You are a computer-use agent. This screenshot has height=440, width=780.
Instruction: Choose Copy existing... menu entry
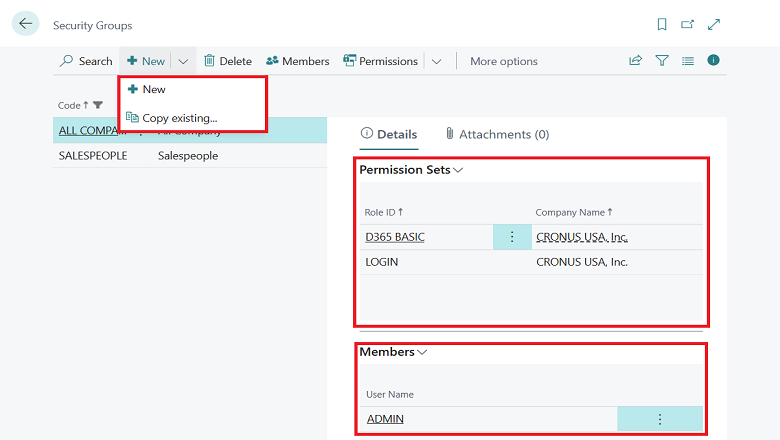pos(193,118)
